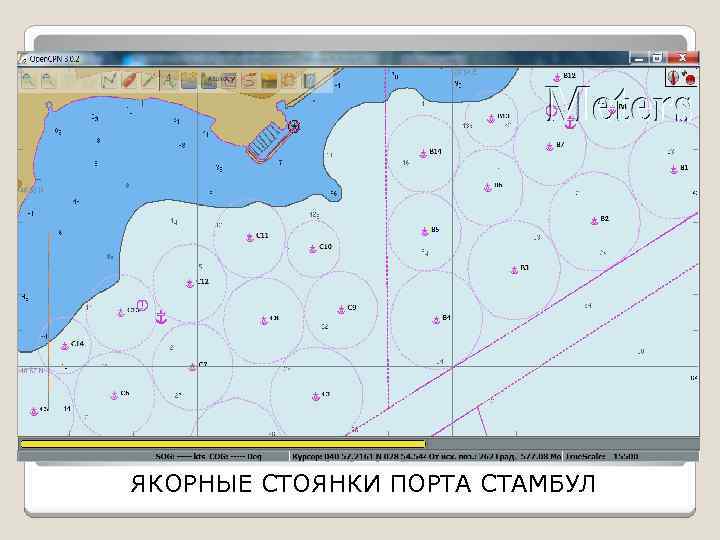Click the About OpenCPN help icon
Image resolution: width=720 pixels, height=540 pixels.
click(309, 80)
